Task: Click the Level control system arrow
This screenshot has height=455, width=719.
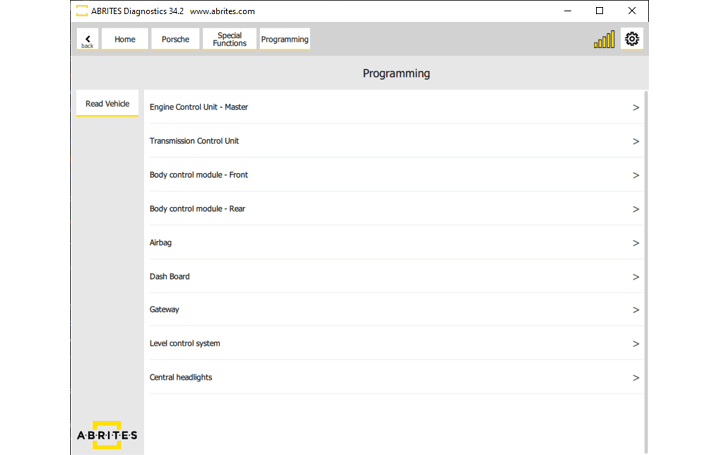Action: pos(635,344)
